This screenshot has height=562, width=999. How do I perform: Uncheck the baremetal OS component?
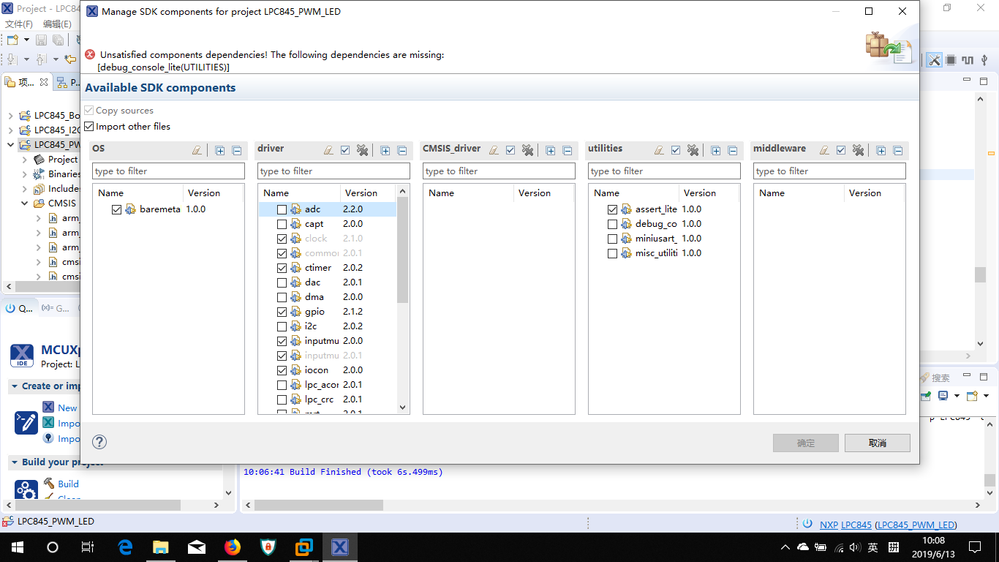point(116,210)
